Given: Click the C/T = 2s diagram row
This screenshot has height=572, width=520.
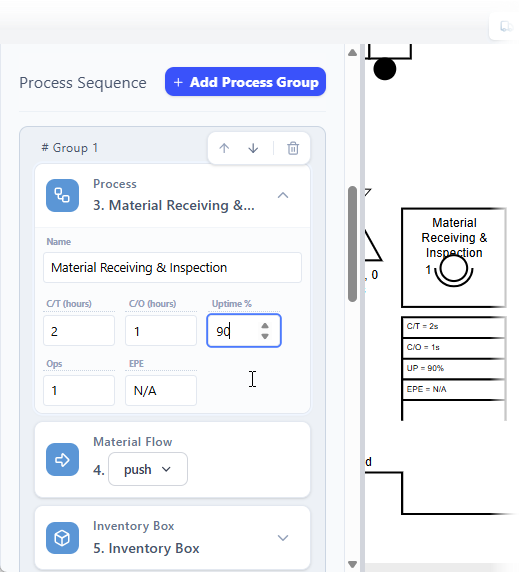Looking at the screenshot, I should (454, 327).
